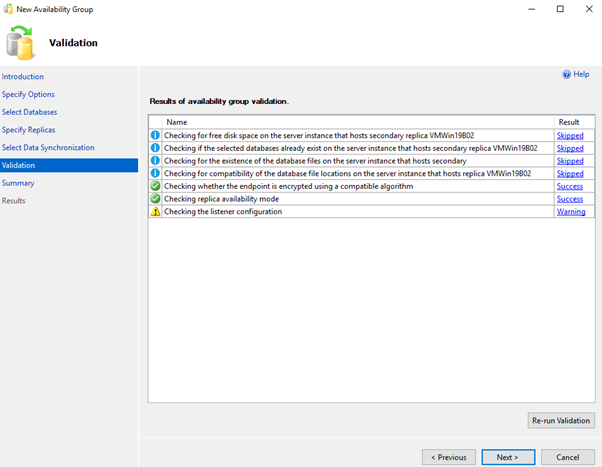Viewport: 602px width, 467px height.
Task: Open Success result link for endpoint encryption
Action: pyautogui.click(x=570, y=186)
